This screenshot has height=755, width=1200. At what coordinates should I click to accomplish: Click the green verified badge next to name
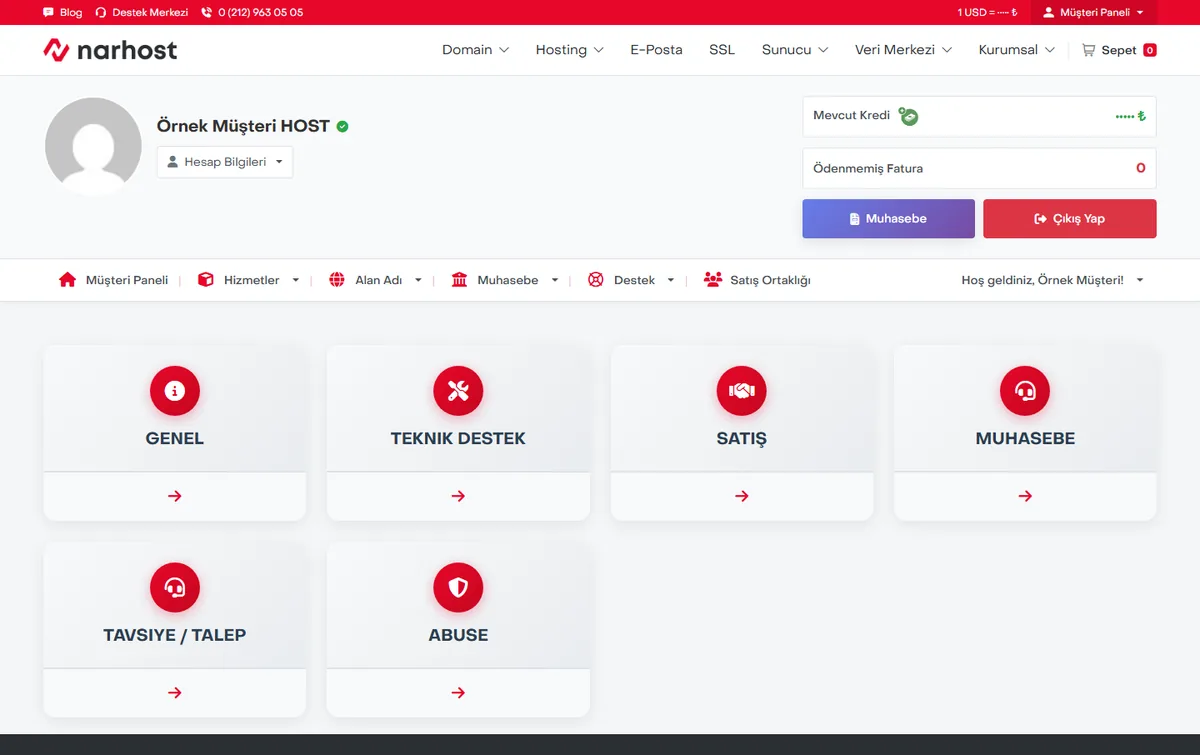coord(342,127)
